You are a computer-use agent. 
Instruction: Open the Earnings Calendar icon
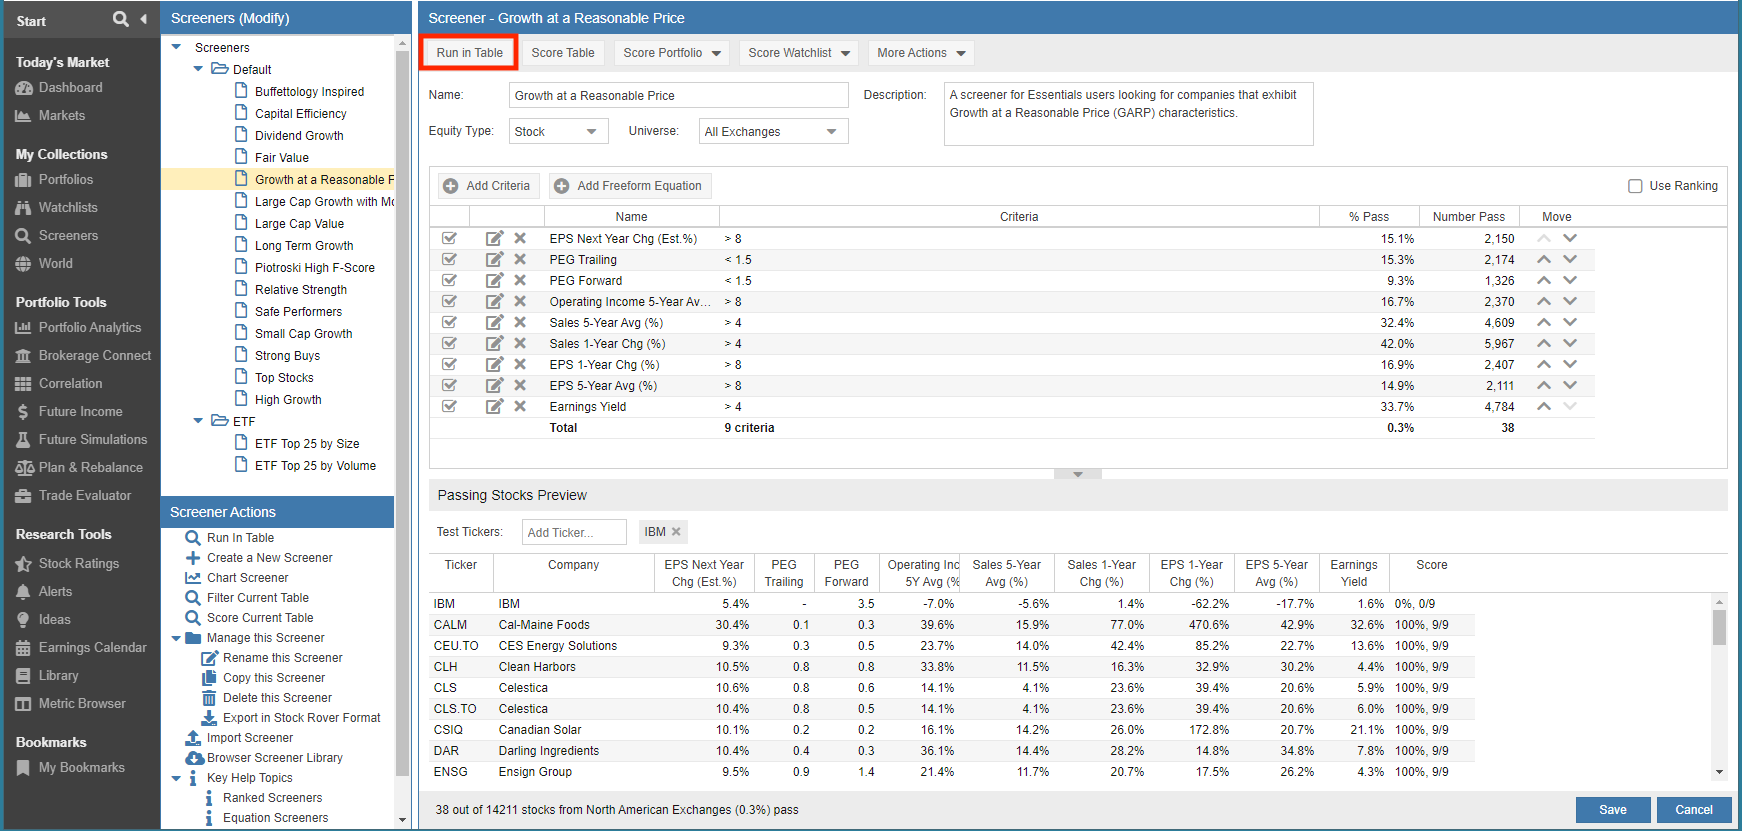[24, 648]
